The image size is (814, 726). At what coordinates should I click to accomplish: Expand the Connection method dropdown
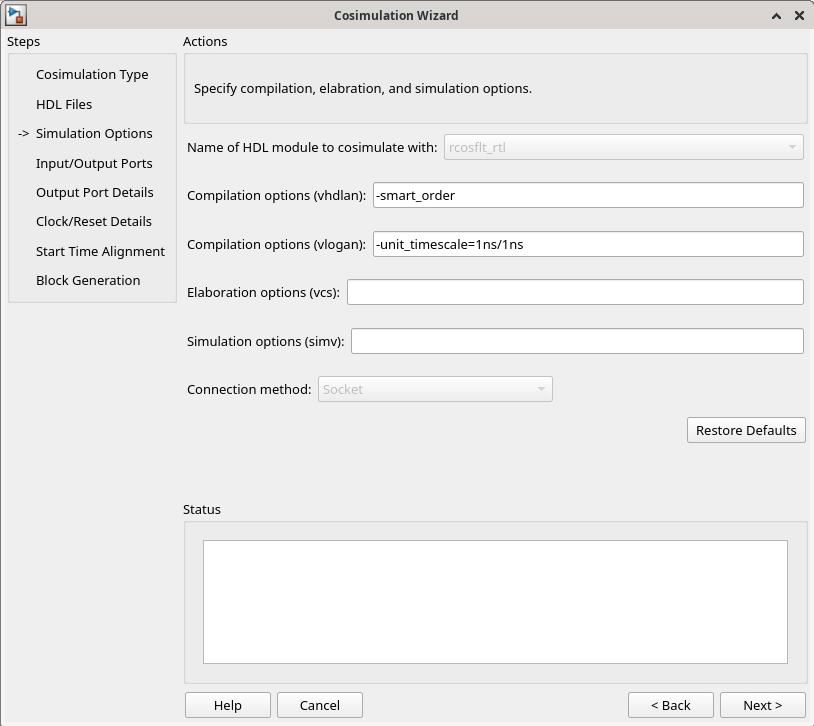click(x=435, y=390)
